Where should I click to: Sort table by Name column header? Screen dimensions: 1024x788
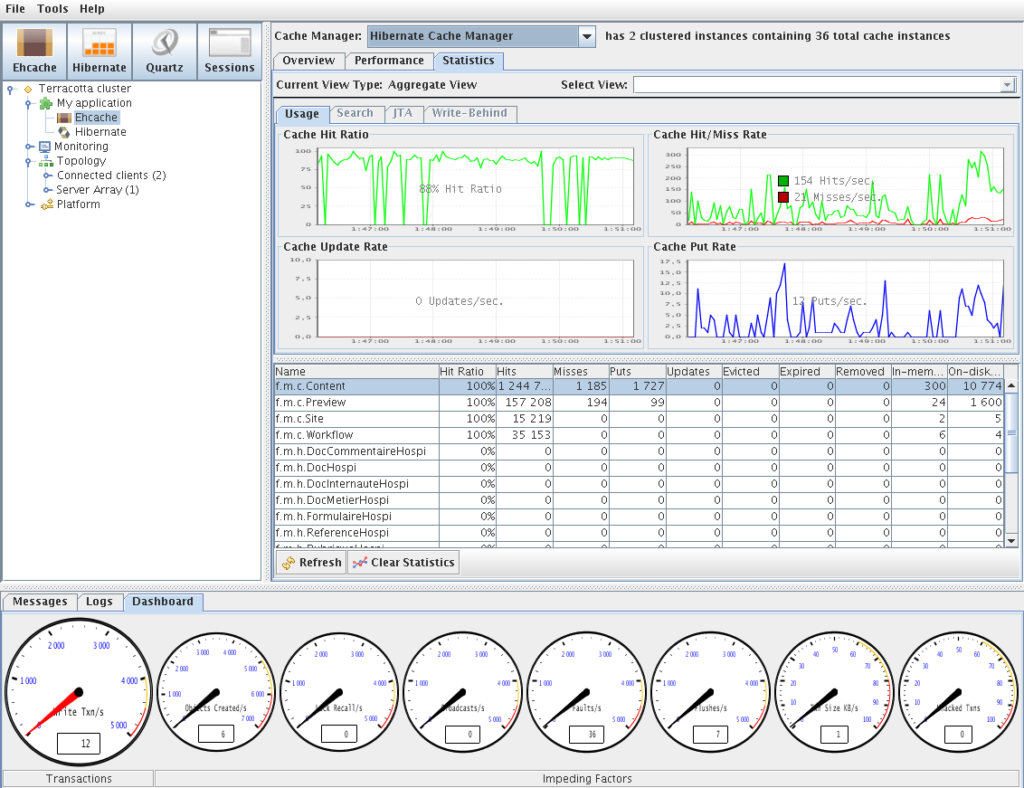point(357,371)
